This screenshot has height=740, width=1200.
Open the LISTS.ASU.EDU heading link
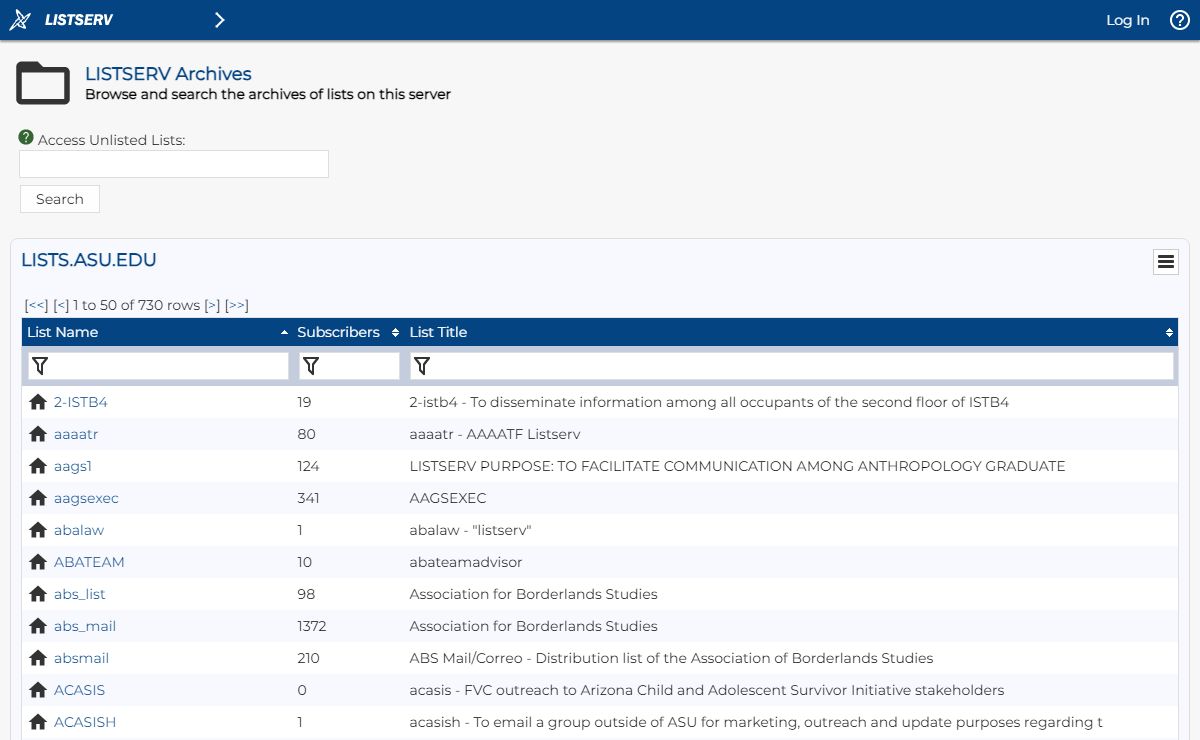pyautogui.click(x=89, y=260)
